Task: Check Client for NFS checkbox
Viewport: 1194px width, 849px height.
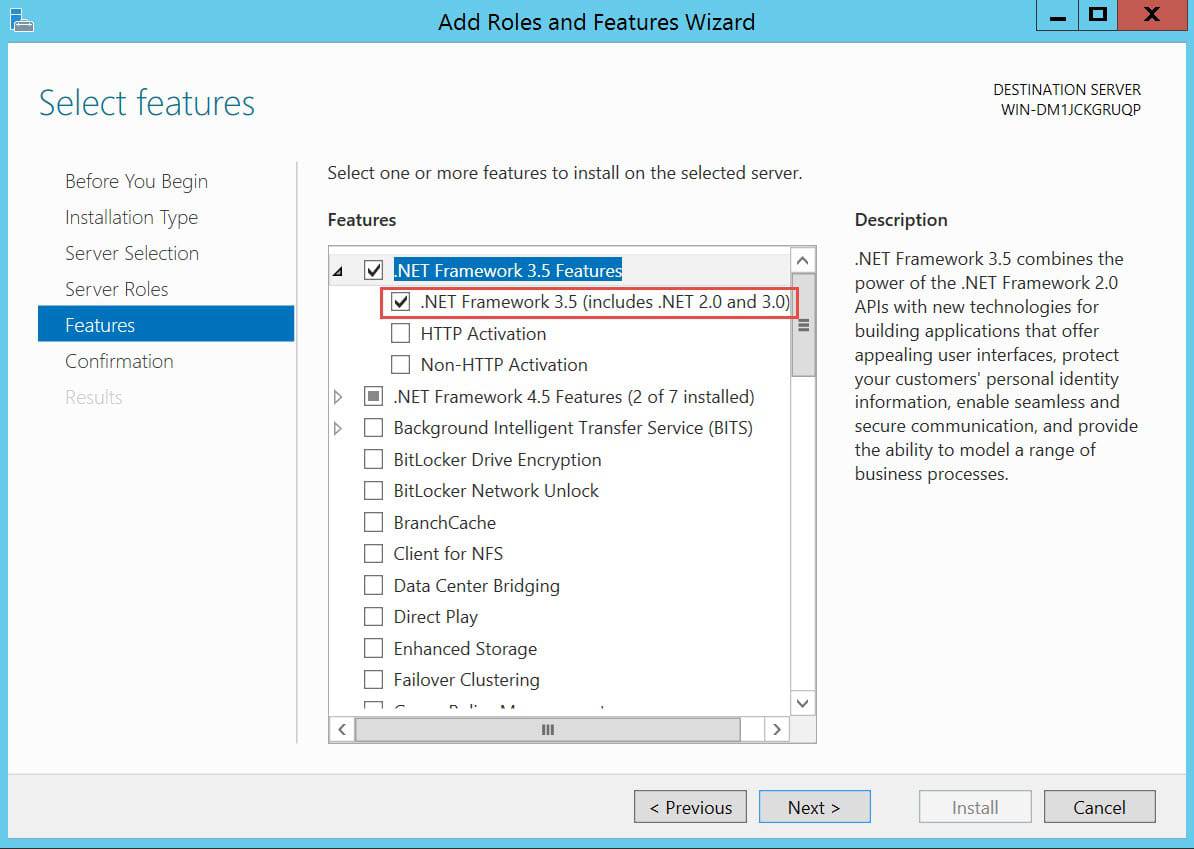Action: [x=373, y=554]
